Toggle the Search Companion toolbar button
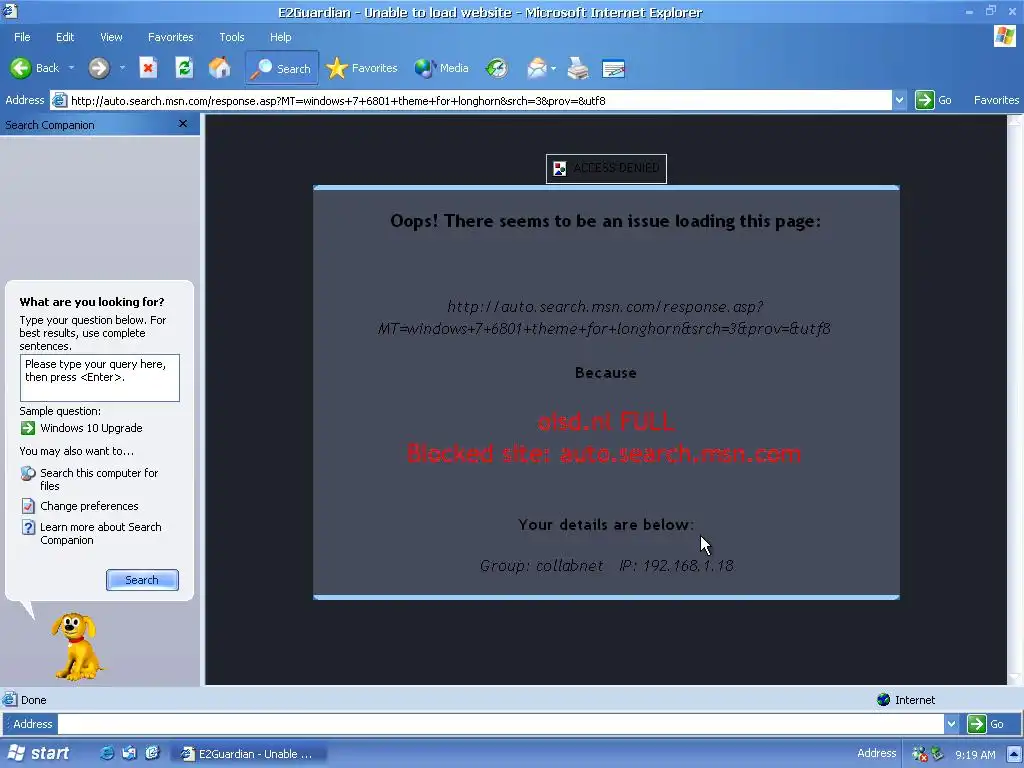The image size is (1024, 768). pyautogui.click(x=282, y=68)
